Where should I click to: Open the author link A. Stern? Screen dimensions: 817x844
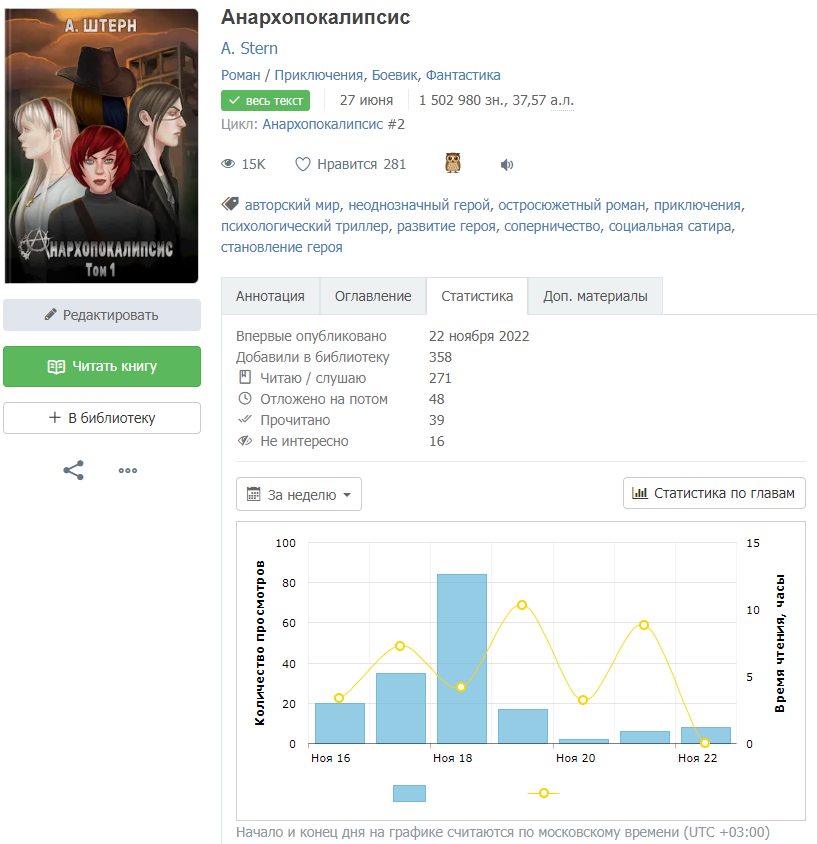click(249, 49)
